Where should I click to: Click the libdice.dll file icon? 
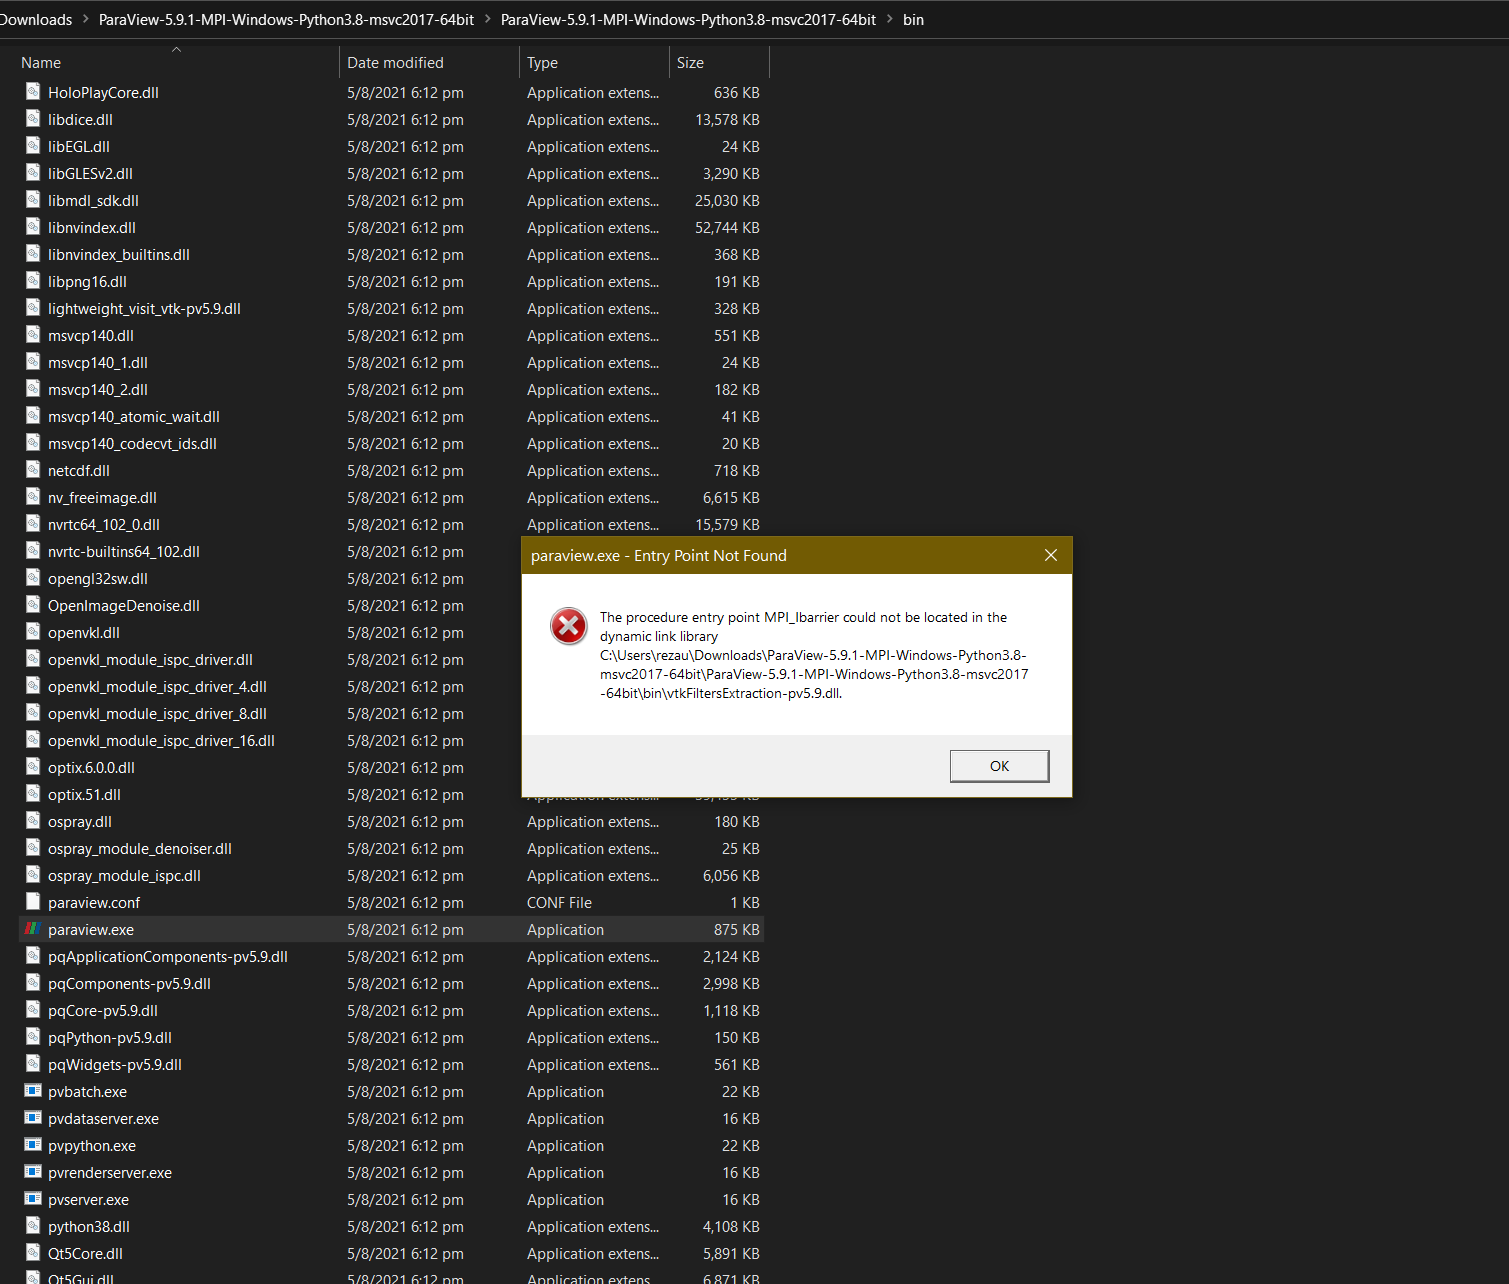click(33, 119)
